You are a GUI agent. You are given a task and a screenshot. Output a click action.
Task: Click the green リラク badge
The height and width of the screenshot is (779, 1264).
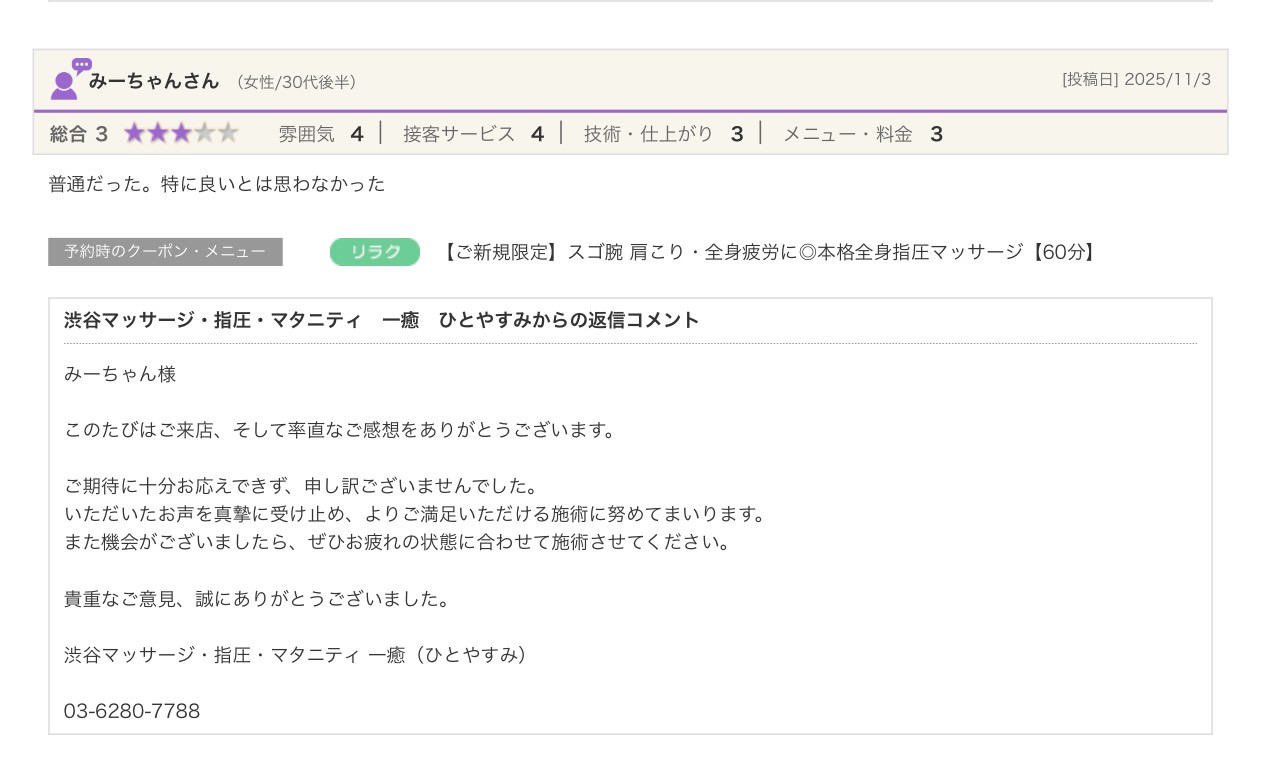click(x=375, y=252)
